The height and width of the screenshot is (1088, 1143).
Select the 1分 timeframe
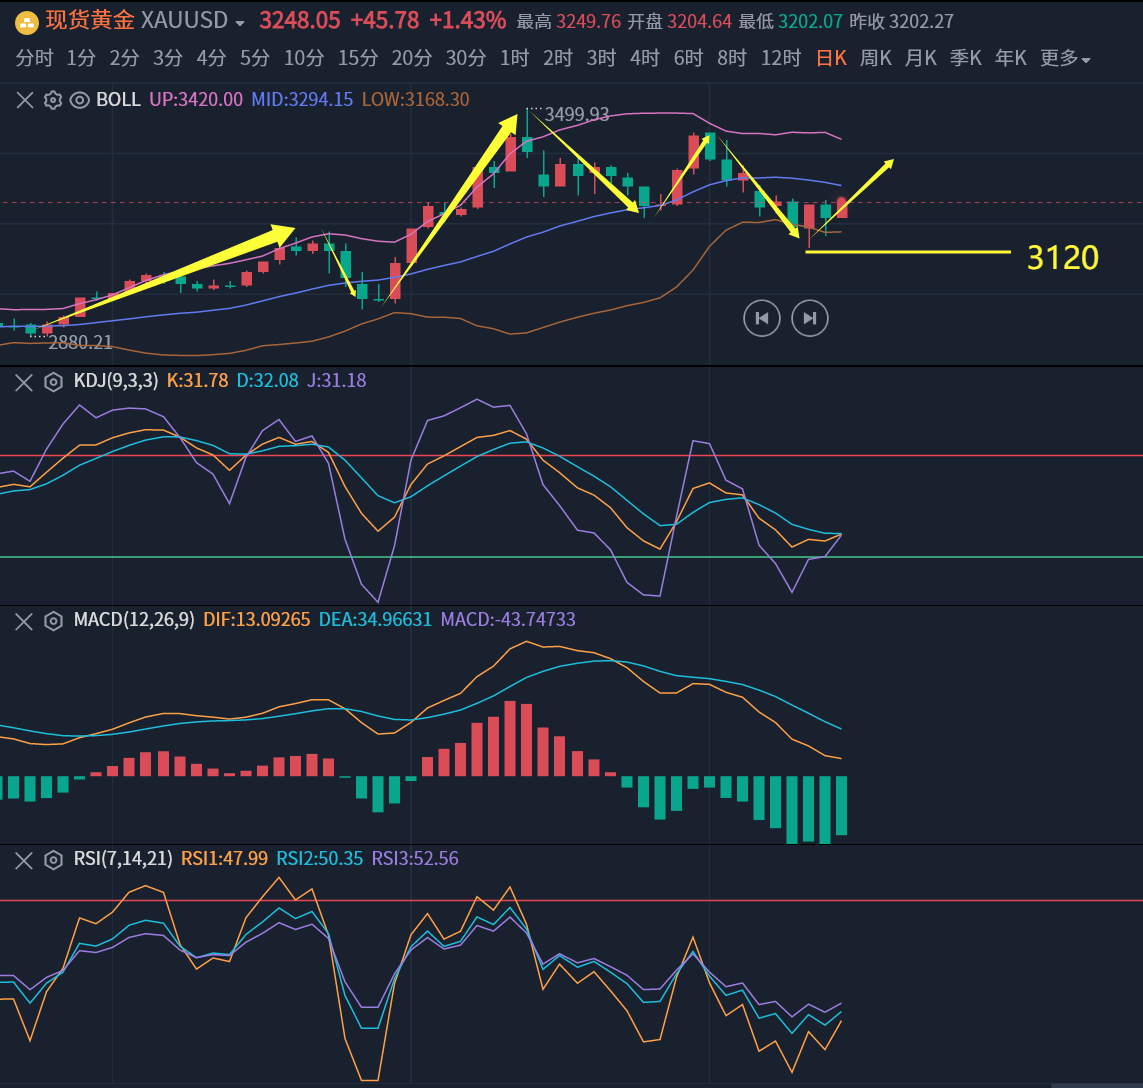coord(81,58)
